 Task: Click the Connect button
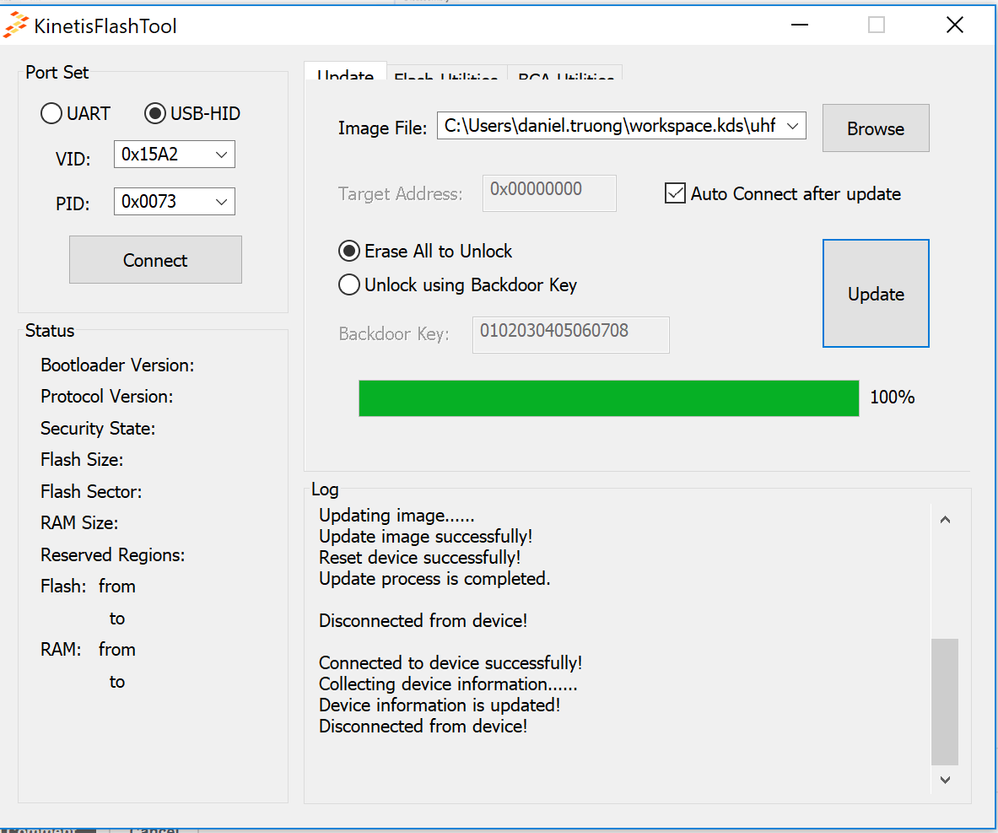(x=155, y=260)
